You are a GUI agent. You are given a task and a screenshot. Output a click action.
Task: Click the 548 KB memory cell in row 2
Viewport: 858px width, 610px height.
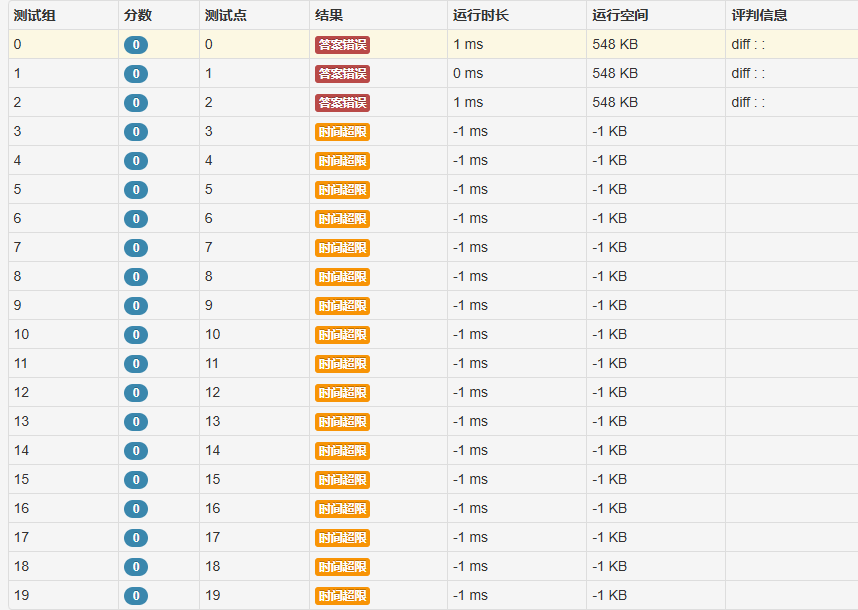[x=615, y=103]
